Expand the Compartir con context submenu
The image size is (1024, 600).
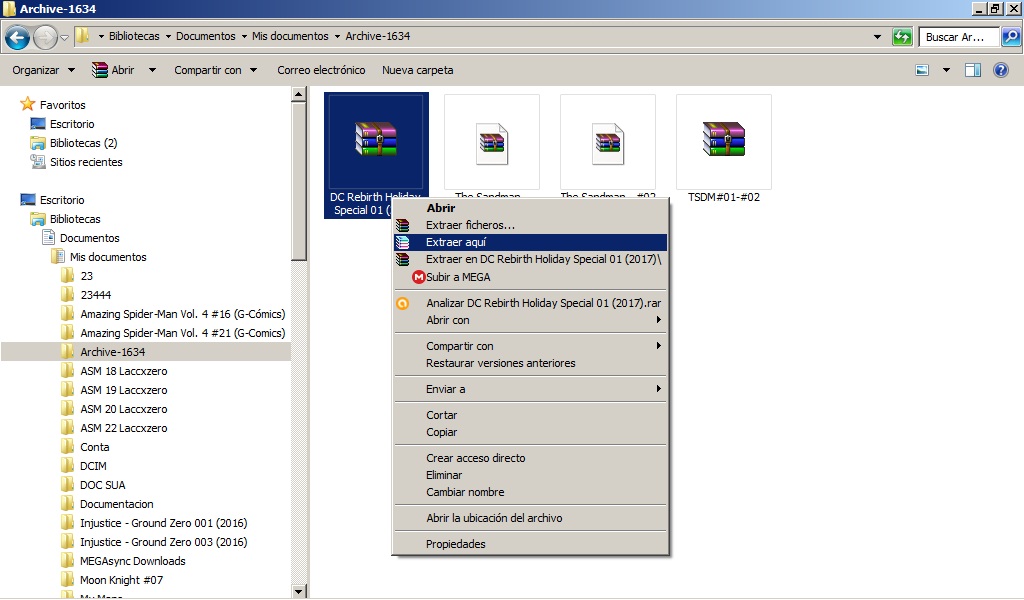(530, 345)
